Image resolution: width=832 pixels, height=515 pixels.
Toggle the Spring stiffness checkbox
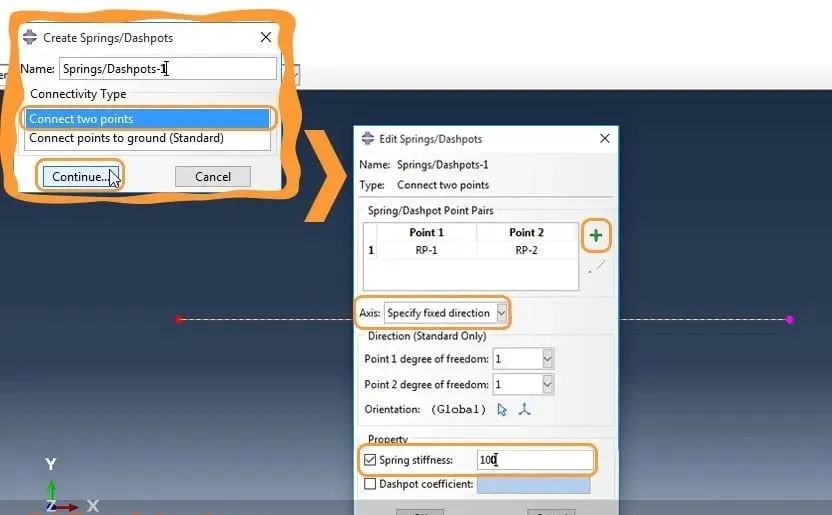370,460
